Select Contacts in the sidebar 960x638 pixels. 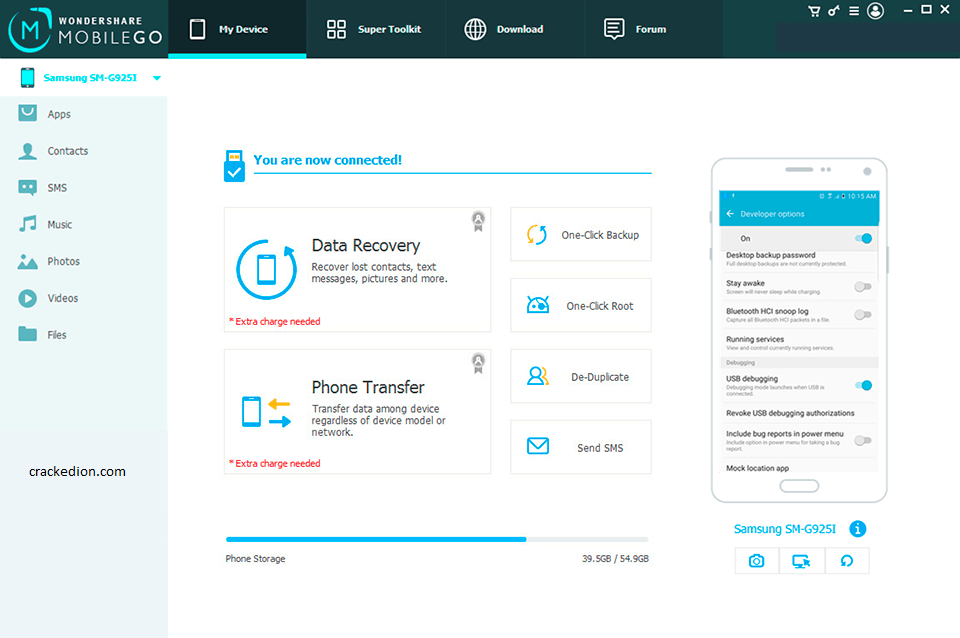[84, 151]
